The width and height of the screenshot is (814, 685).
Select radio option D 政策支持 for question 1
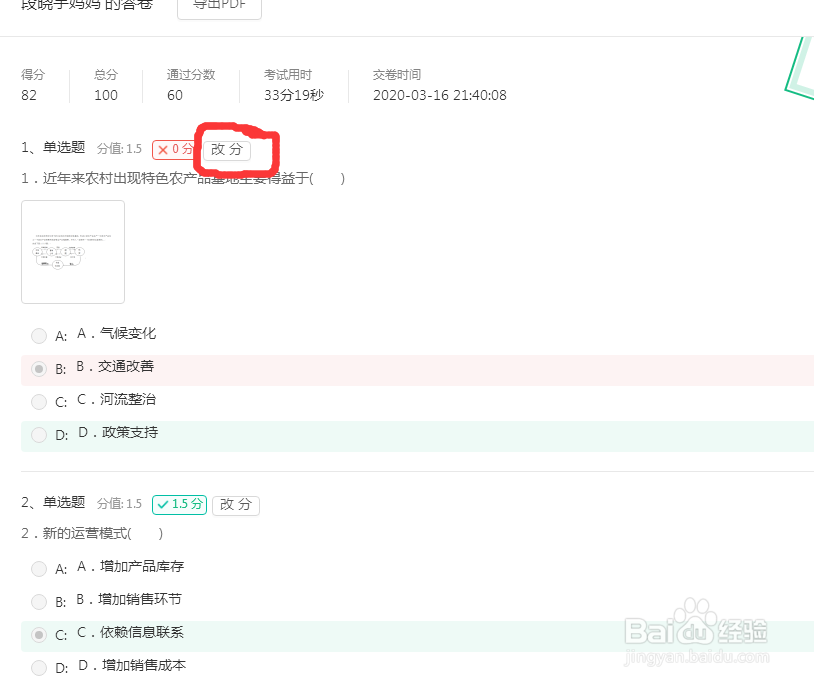(x=38, y=435)
